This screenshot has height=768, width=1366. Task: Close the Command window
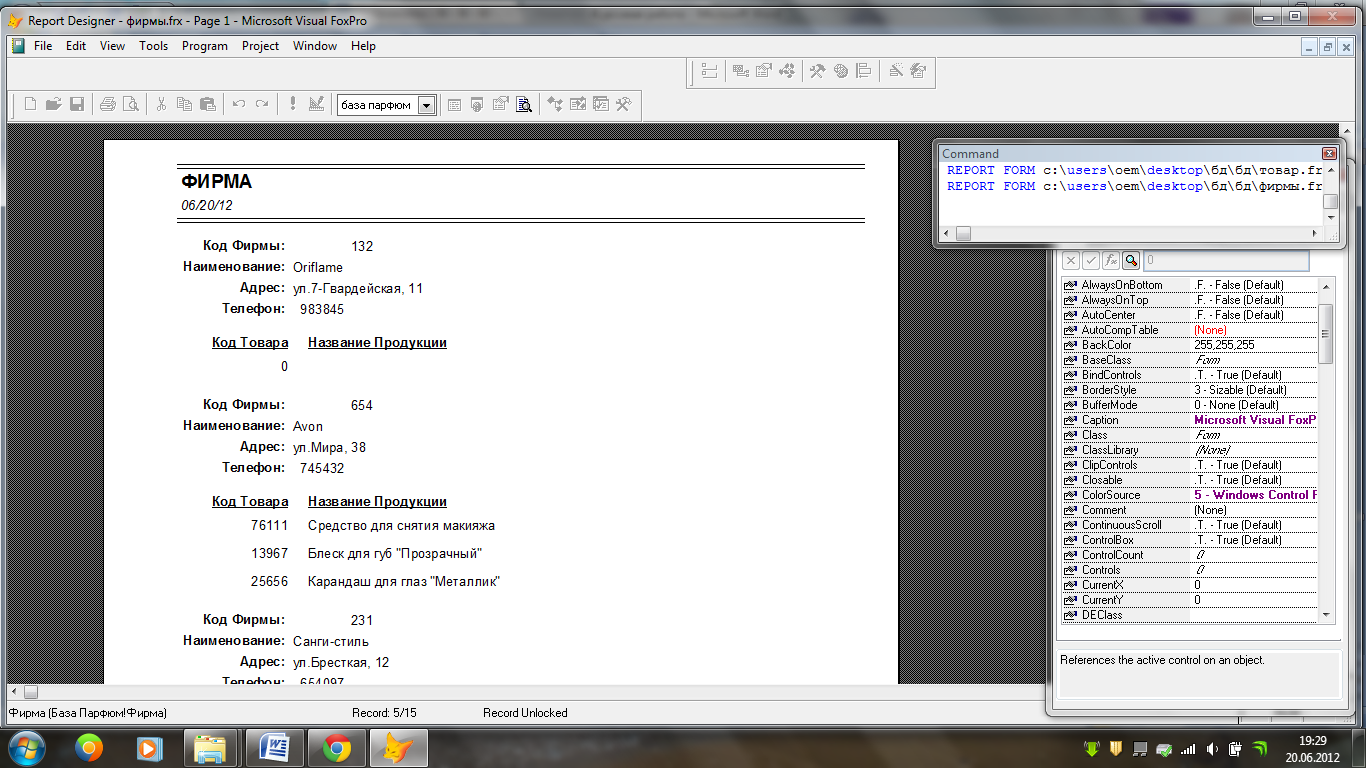1329,154
